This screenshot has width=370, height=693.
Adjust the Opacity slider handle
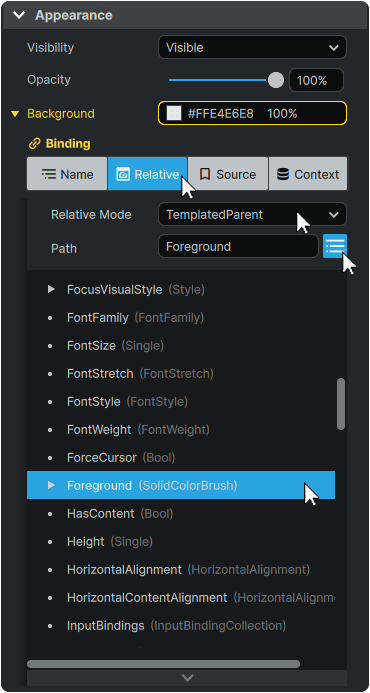tap(276, 80)
